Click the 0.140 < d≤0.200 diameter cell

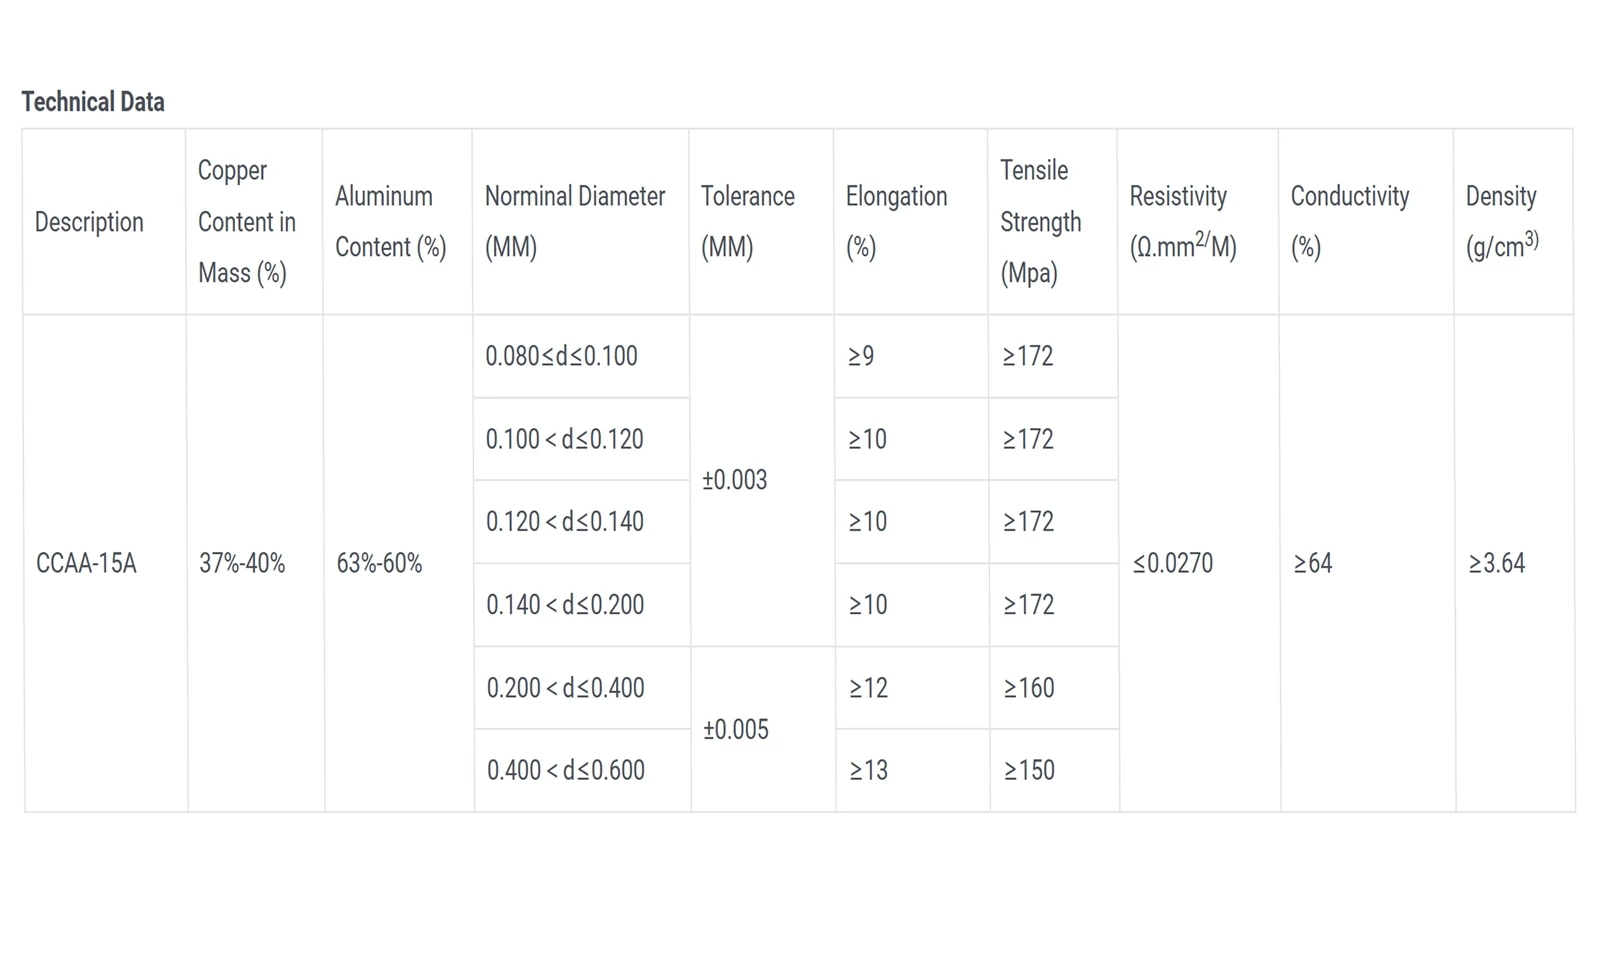pyautogui.click(x=582, y=605)
